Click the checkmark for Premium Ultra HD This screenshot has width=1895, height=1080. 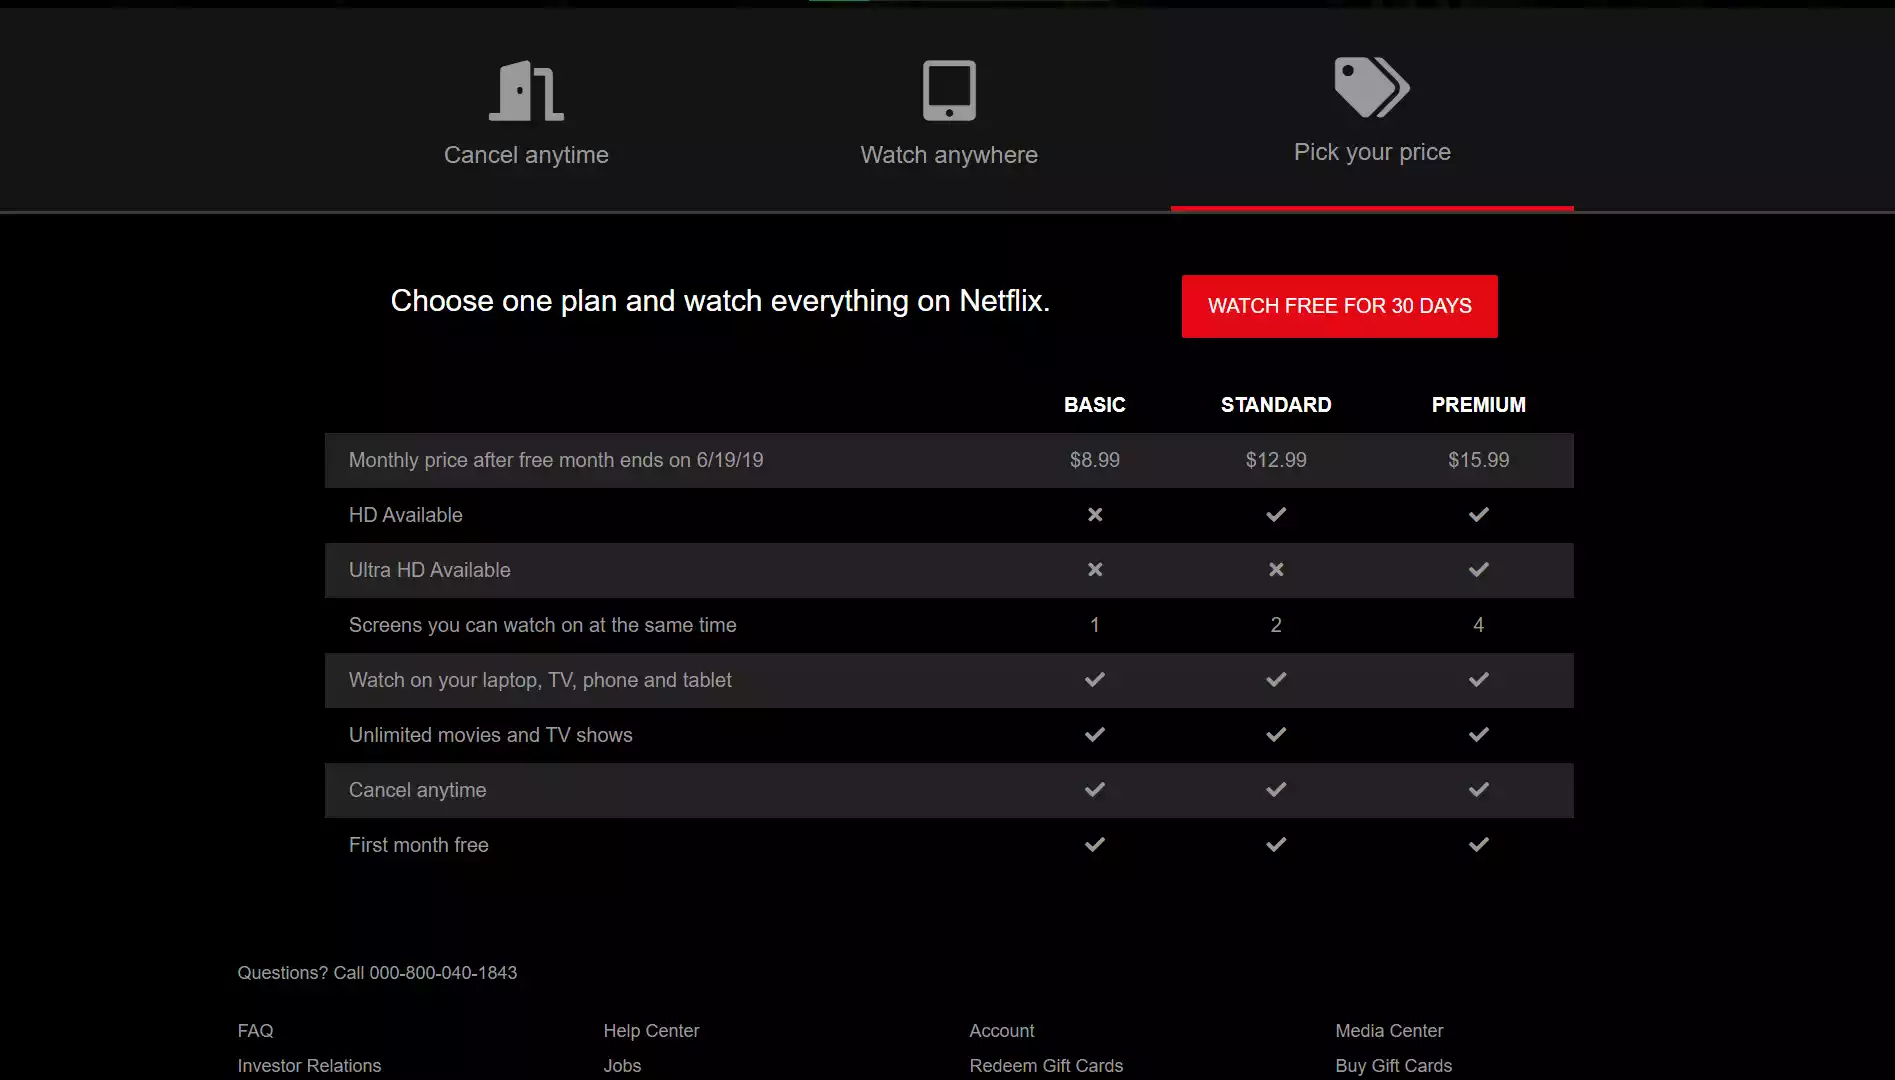1479,570
